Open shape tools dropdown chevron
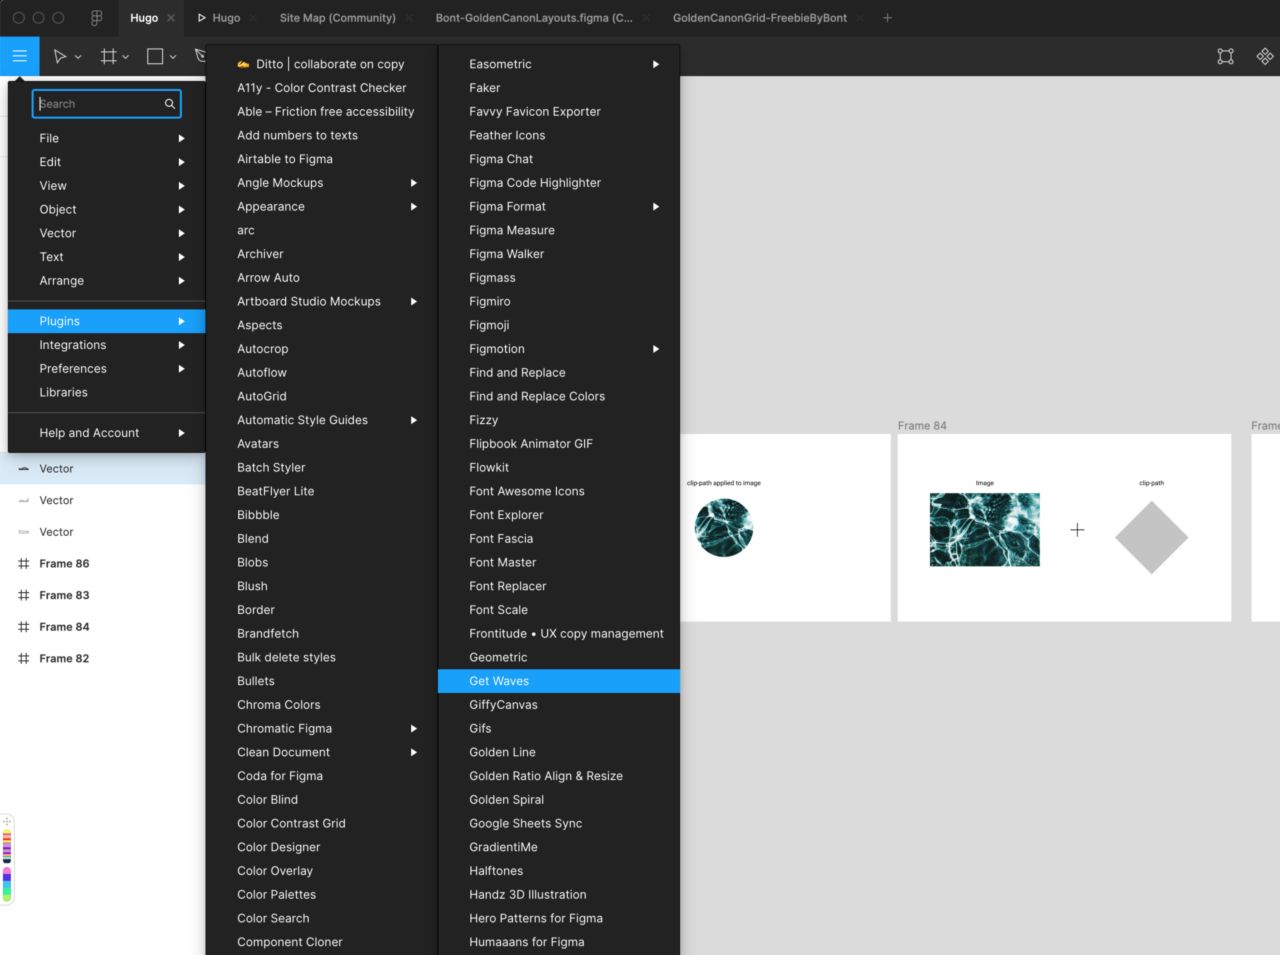This screenshot has width=1280, height=955. (x=173, y=58)
